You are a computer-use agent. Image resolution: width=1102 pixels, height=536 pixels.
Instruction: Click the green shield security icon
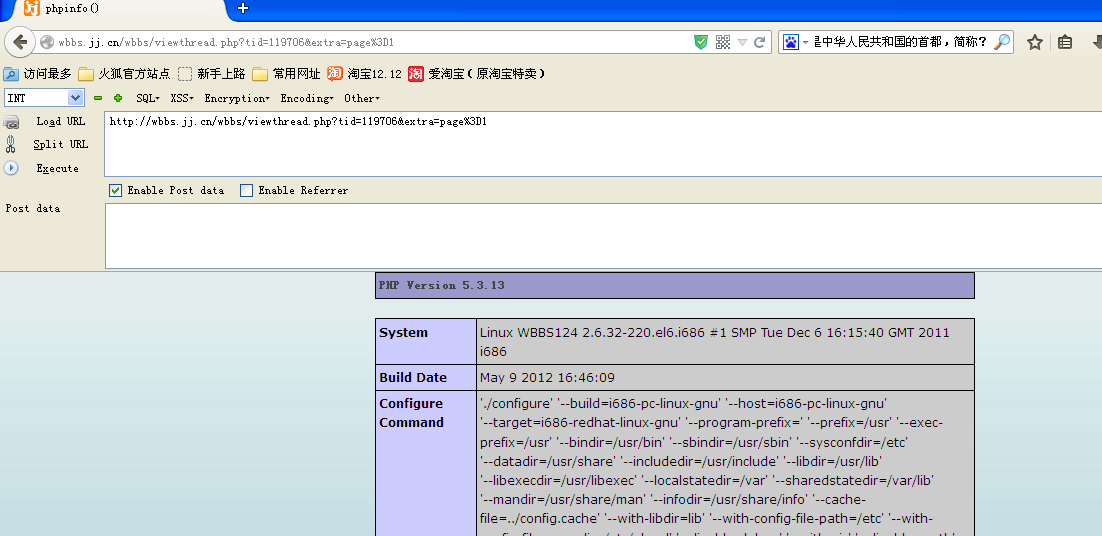pos(701,42)
